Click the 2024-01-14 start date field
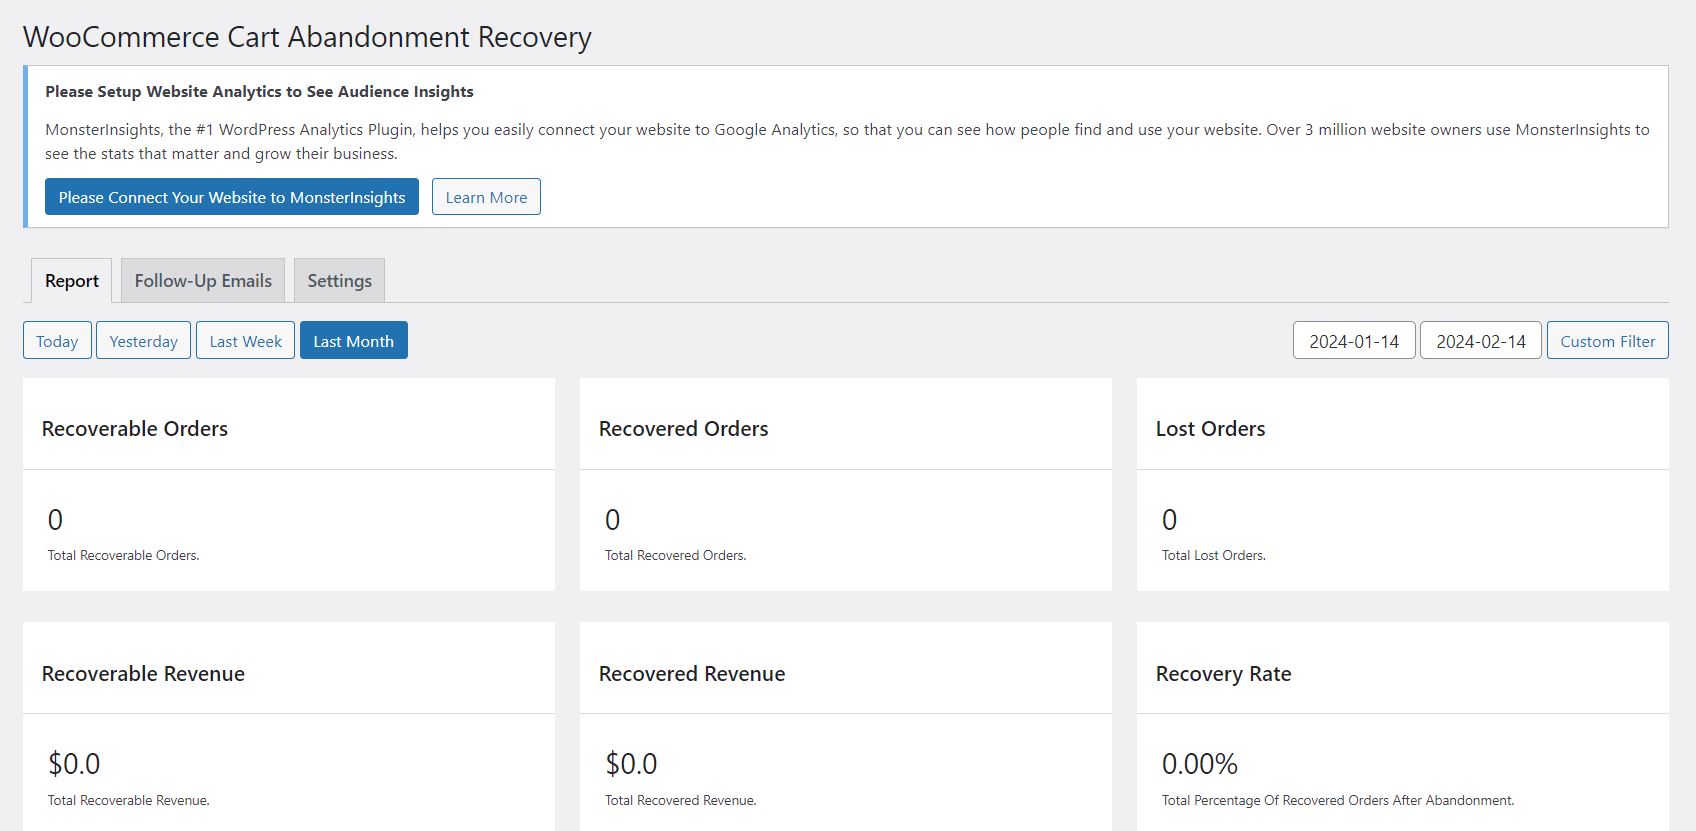Image resolution: width=1696 pixels, height=831 pixels. [1354, 341]
